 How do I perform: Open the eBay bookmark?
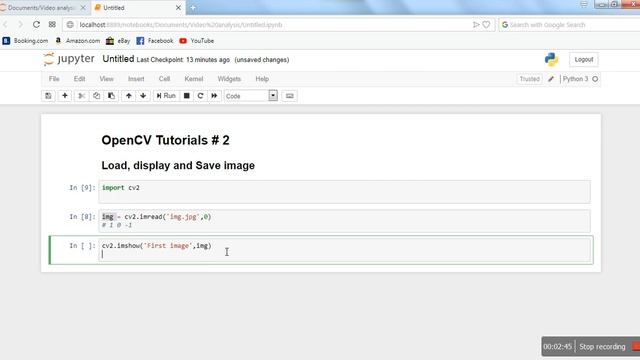(118, 41)
